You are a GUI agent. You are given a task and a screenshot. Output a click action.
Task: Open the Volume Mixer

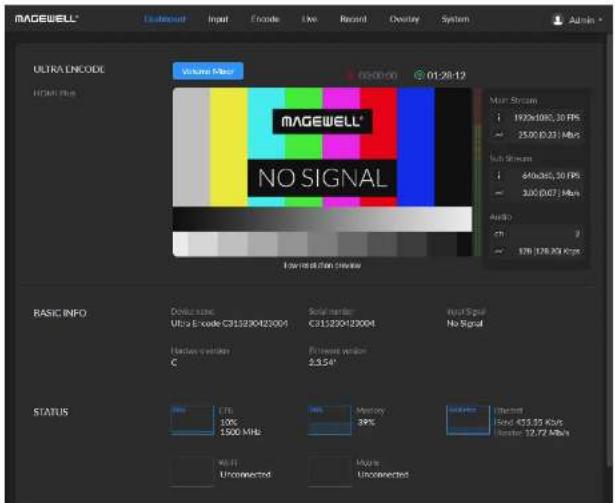[208, 71]
